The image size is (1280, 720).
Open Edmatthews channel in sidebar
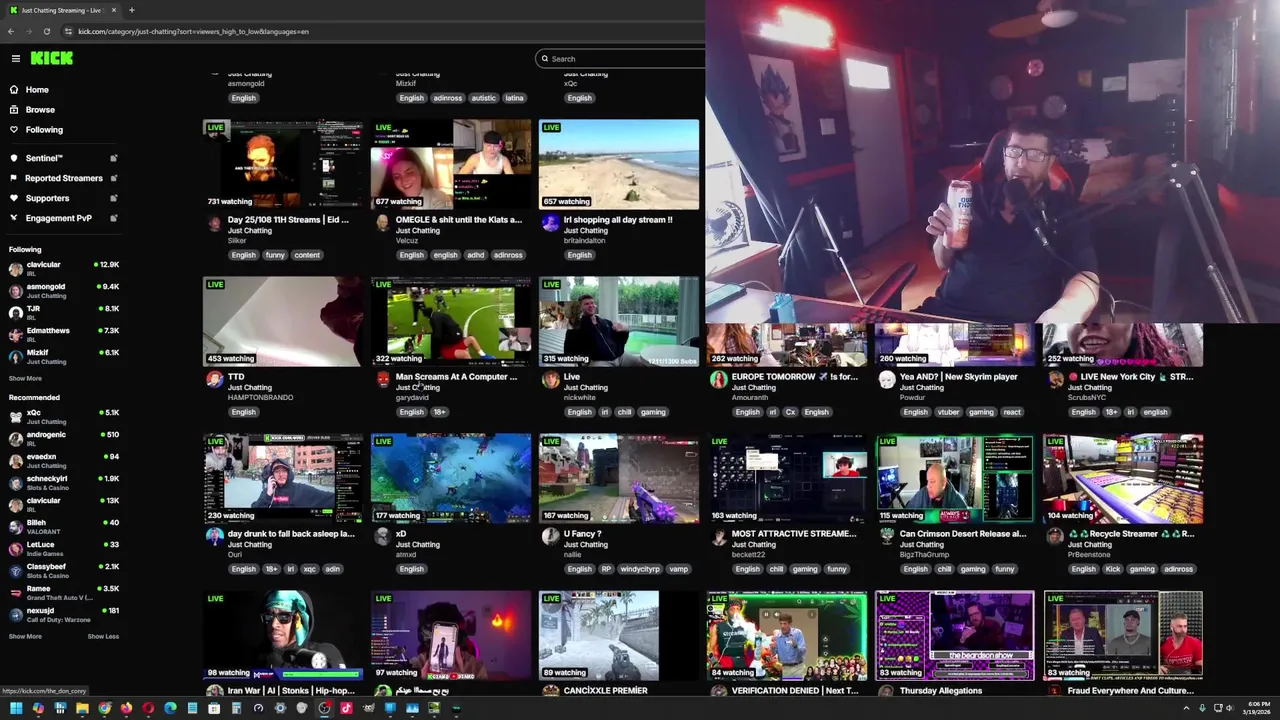pyautogui.click(x=64, y=334)
